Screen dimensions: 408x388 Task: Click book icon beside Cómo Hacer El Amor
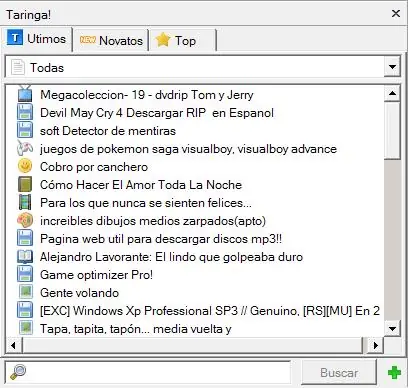[x=25, y=184]
